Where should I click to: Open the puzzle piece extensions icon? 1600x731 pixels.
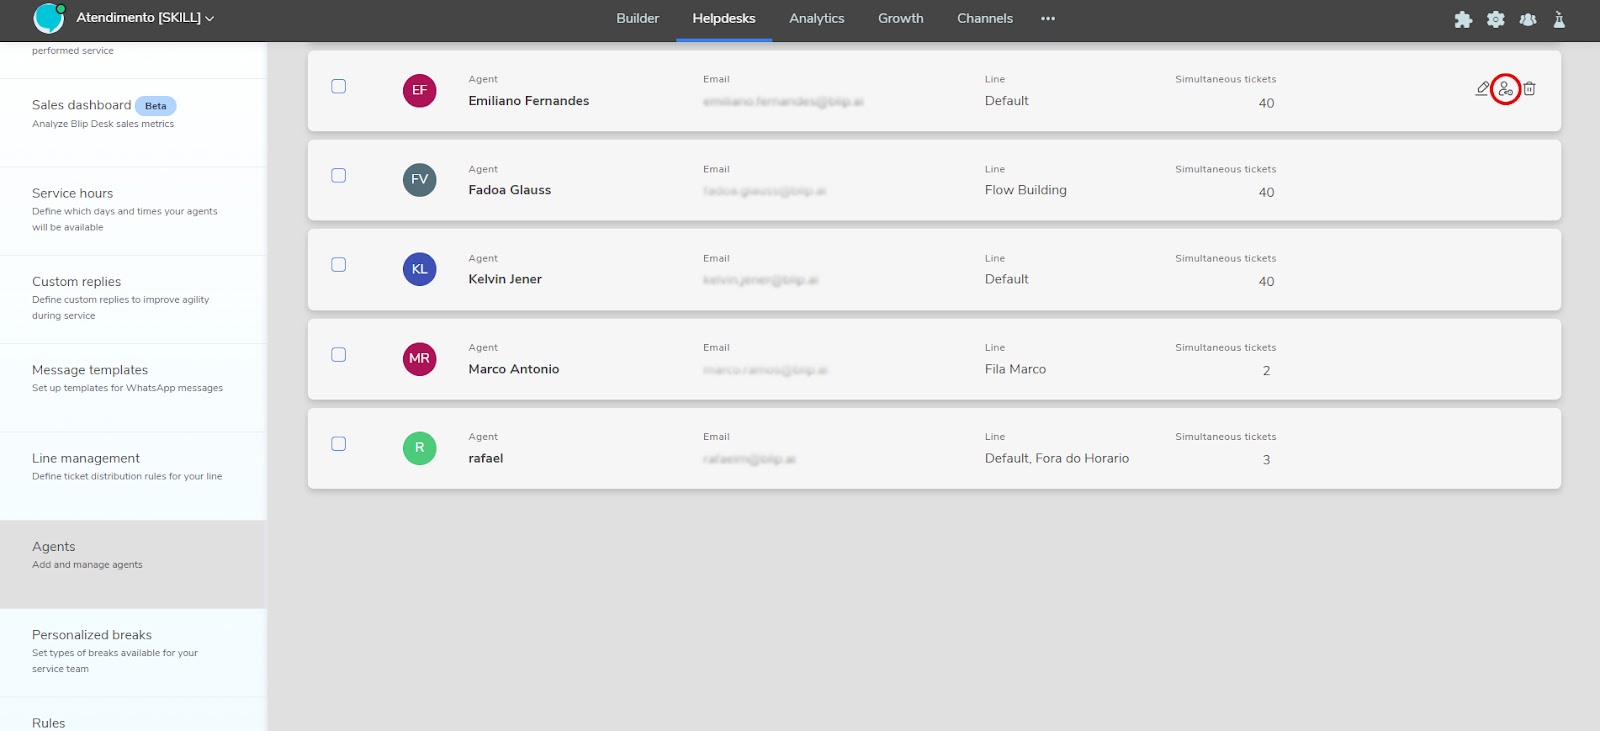[1463, 19]
